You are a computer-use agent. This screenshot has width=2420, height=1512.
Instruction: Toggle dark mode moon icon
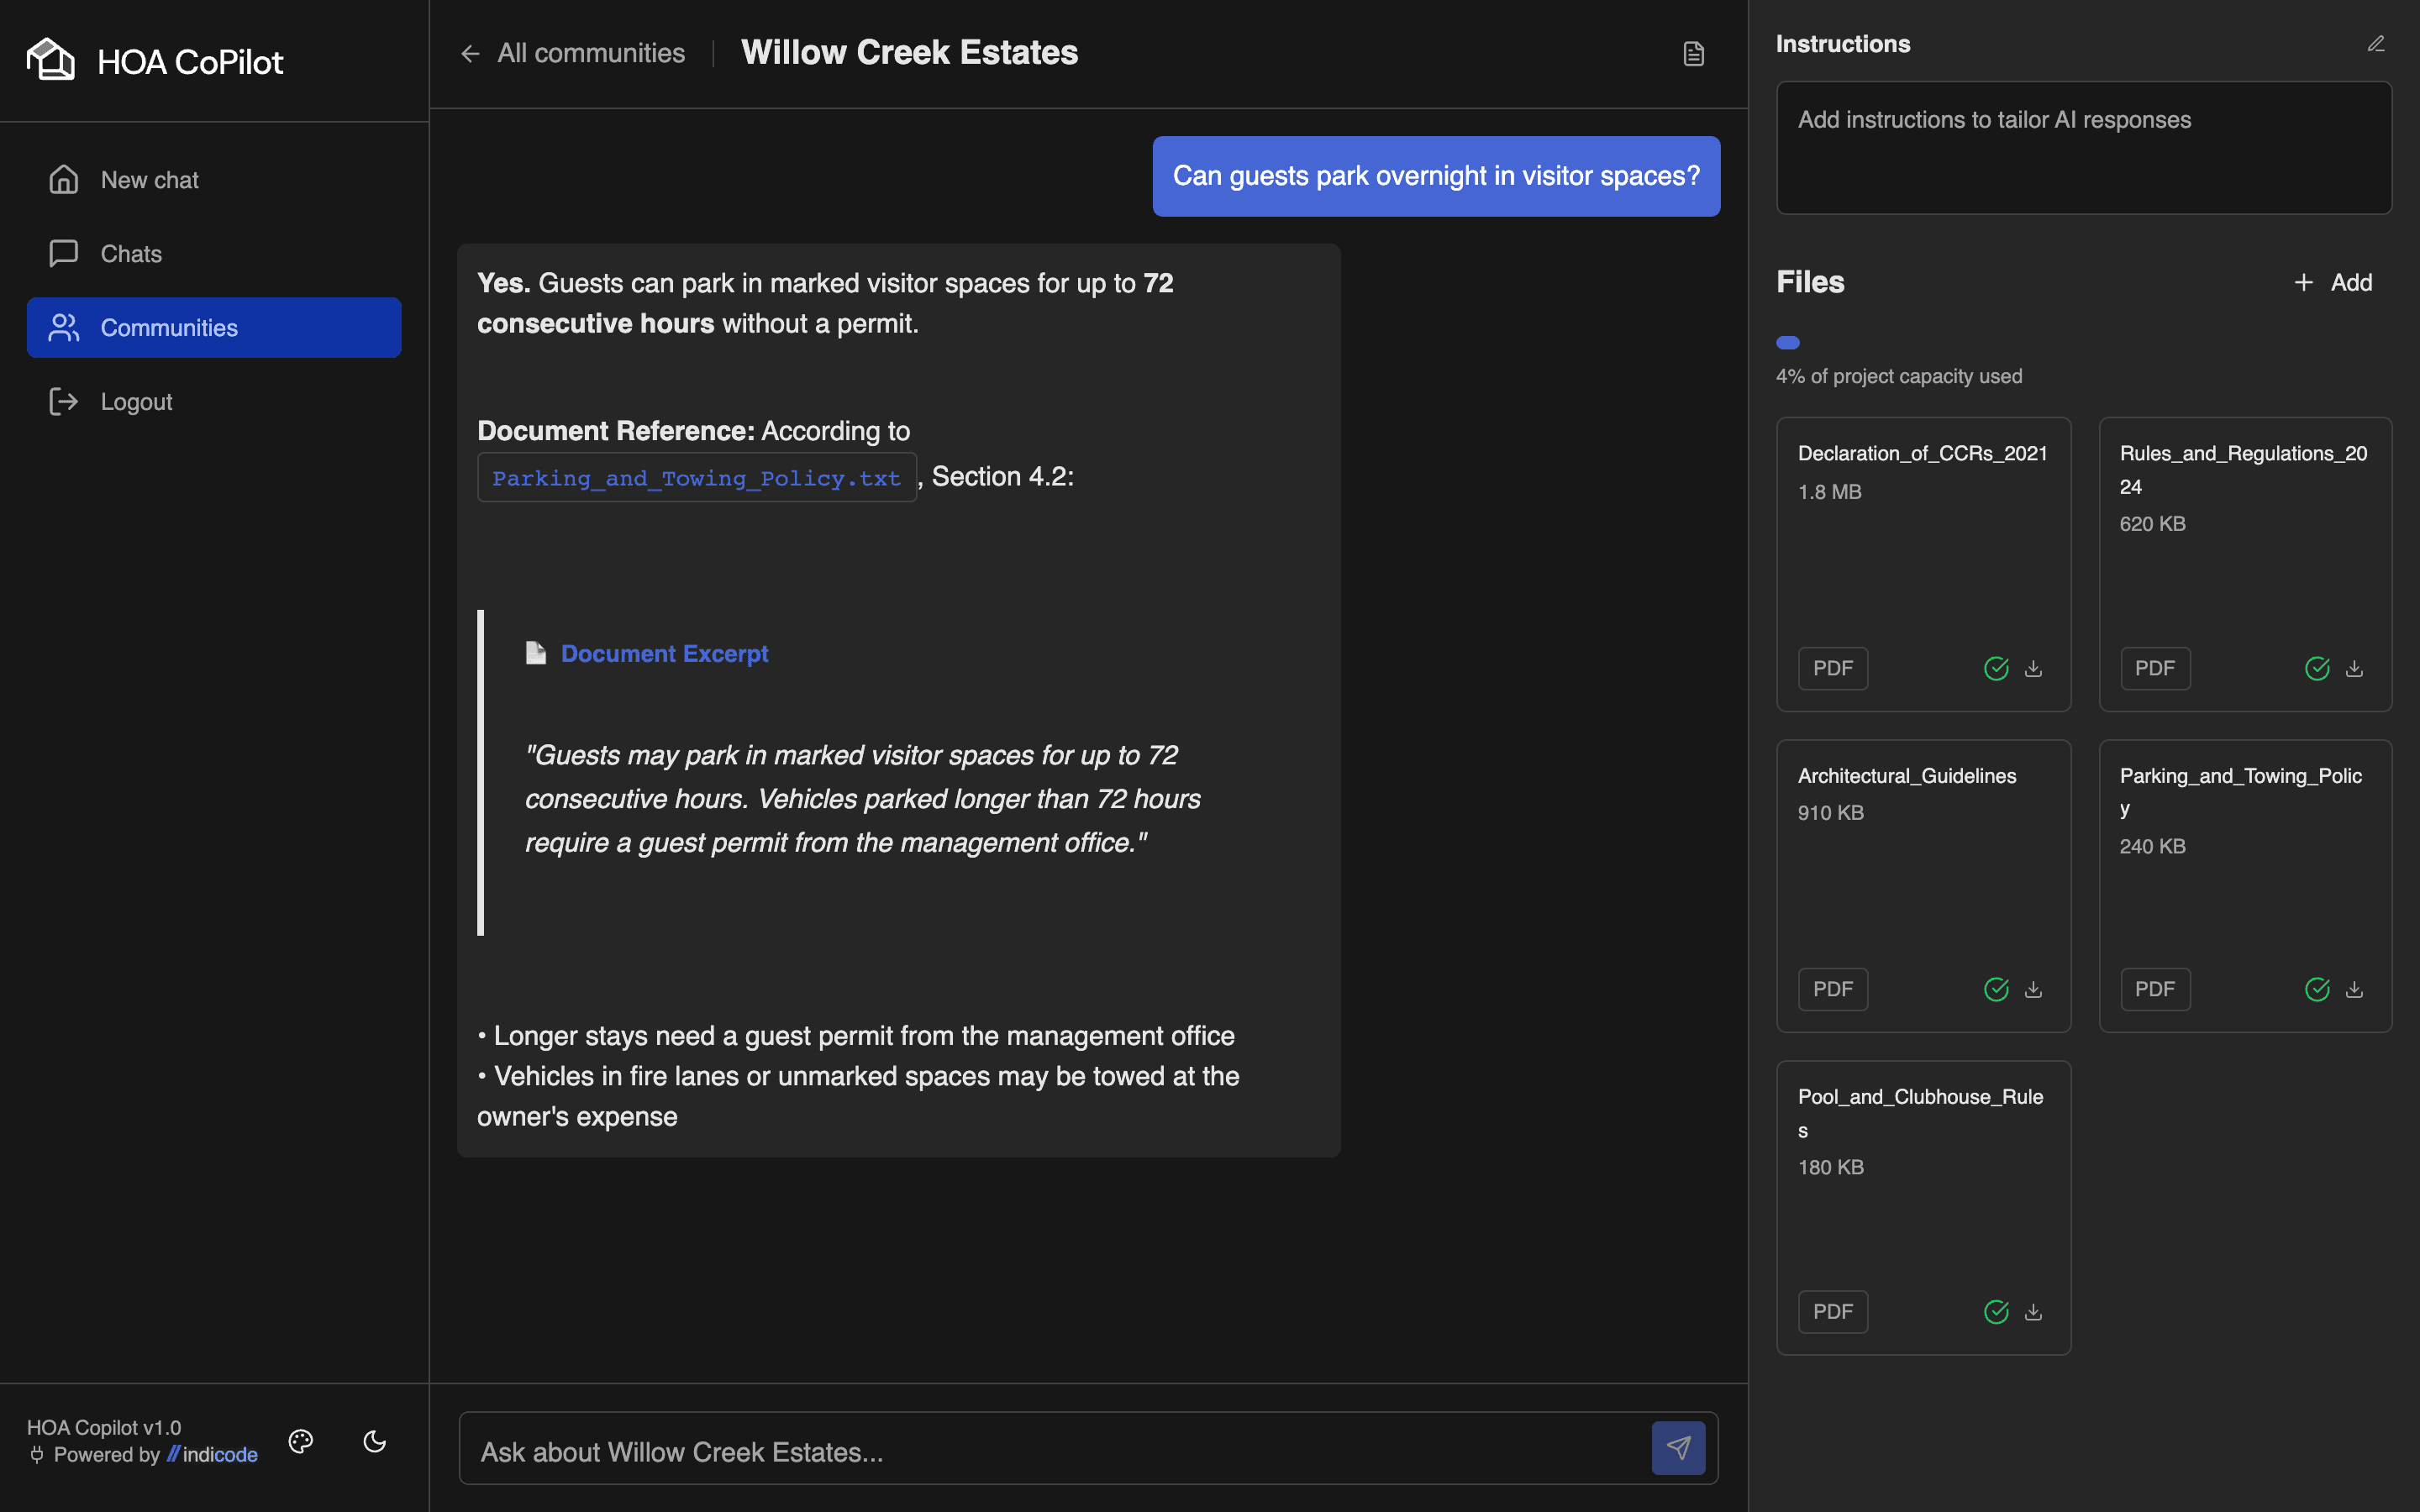point(375,1442)
